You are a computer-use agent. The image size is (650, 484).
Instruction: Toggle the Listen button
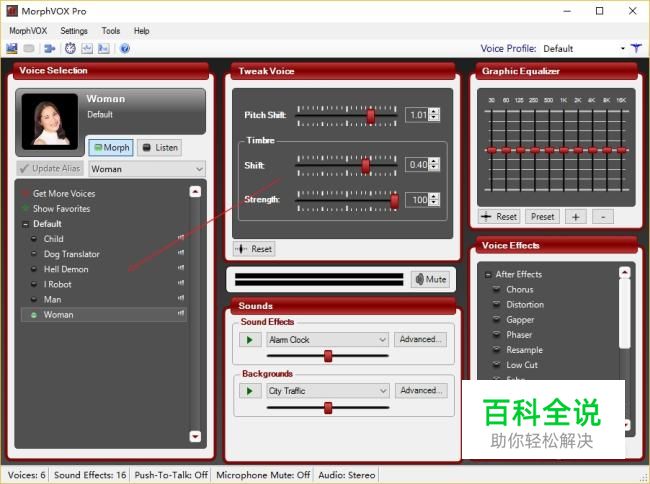pyautogui.click(x=160, y=148)
